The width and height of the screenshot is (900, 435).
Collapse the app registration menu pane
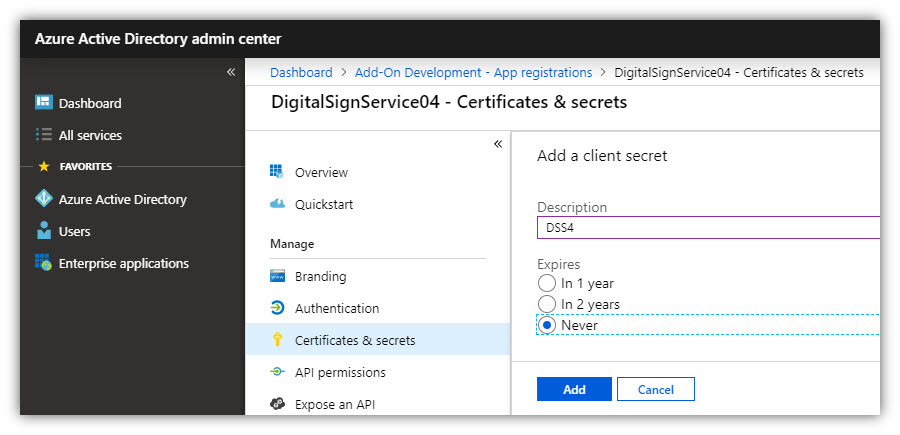pyautogui.click(x=498, y=144)
